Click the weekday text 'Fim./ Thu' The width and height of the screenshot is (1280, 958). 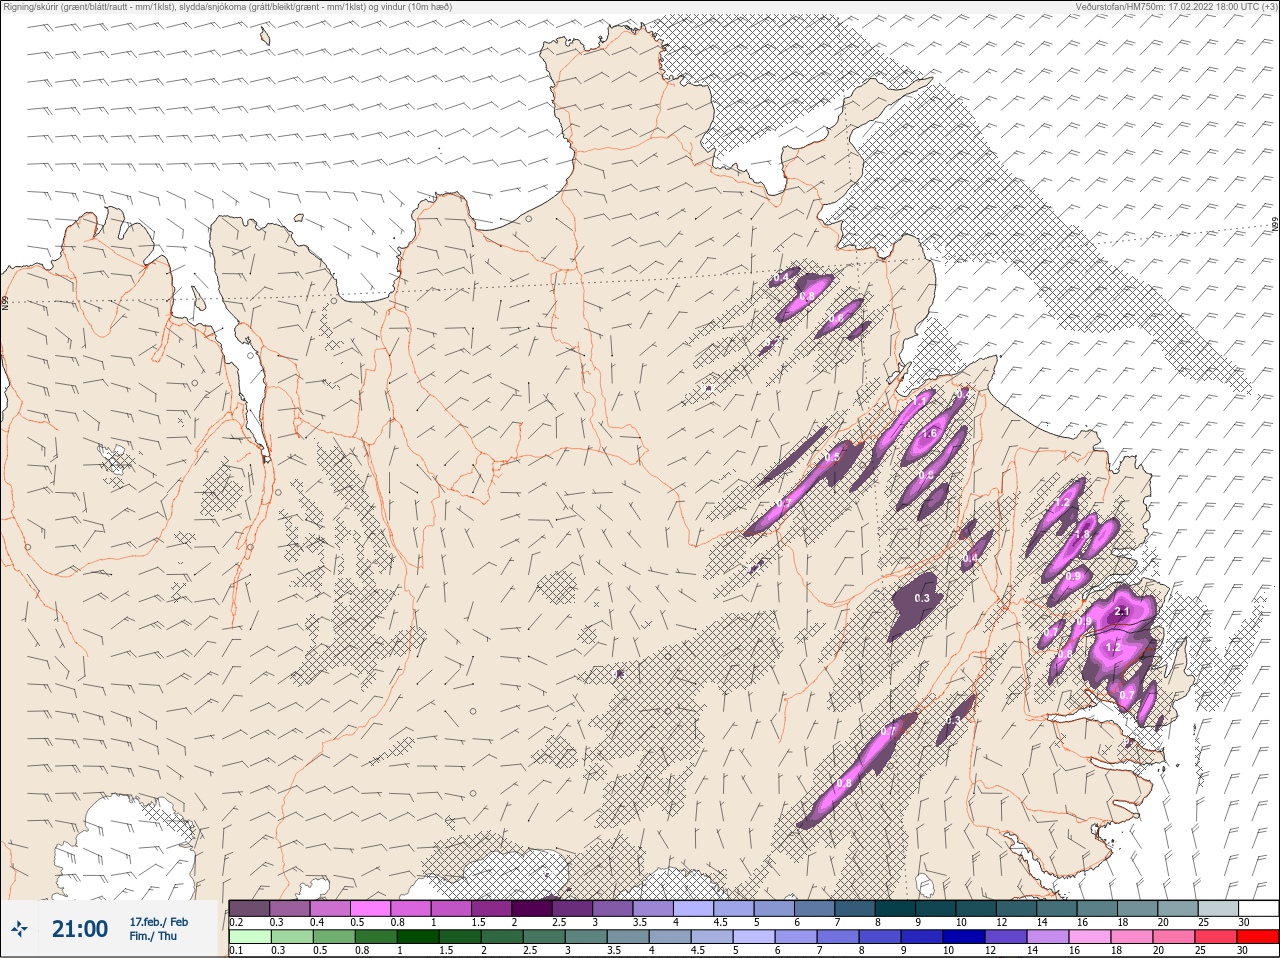pyautogui.click(x=153, y=936)
